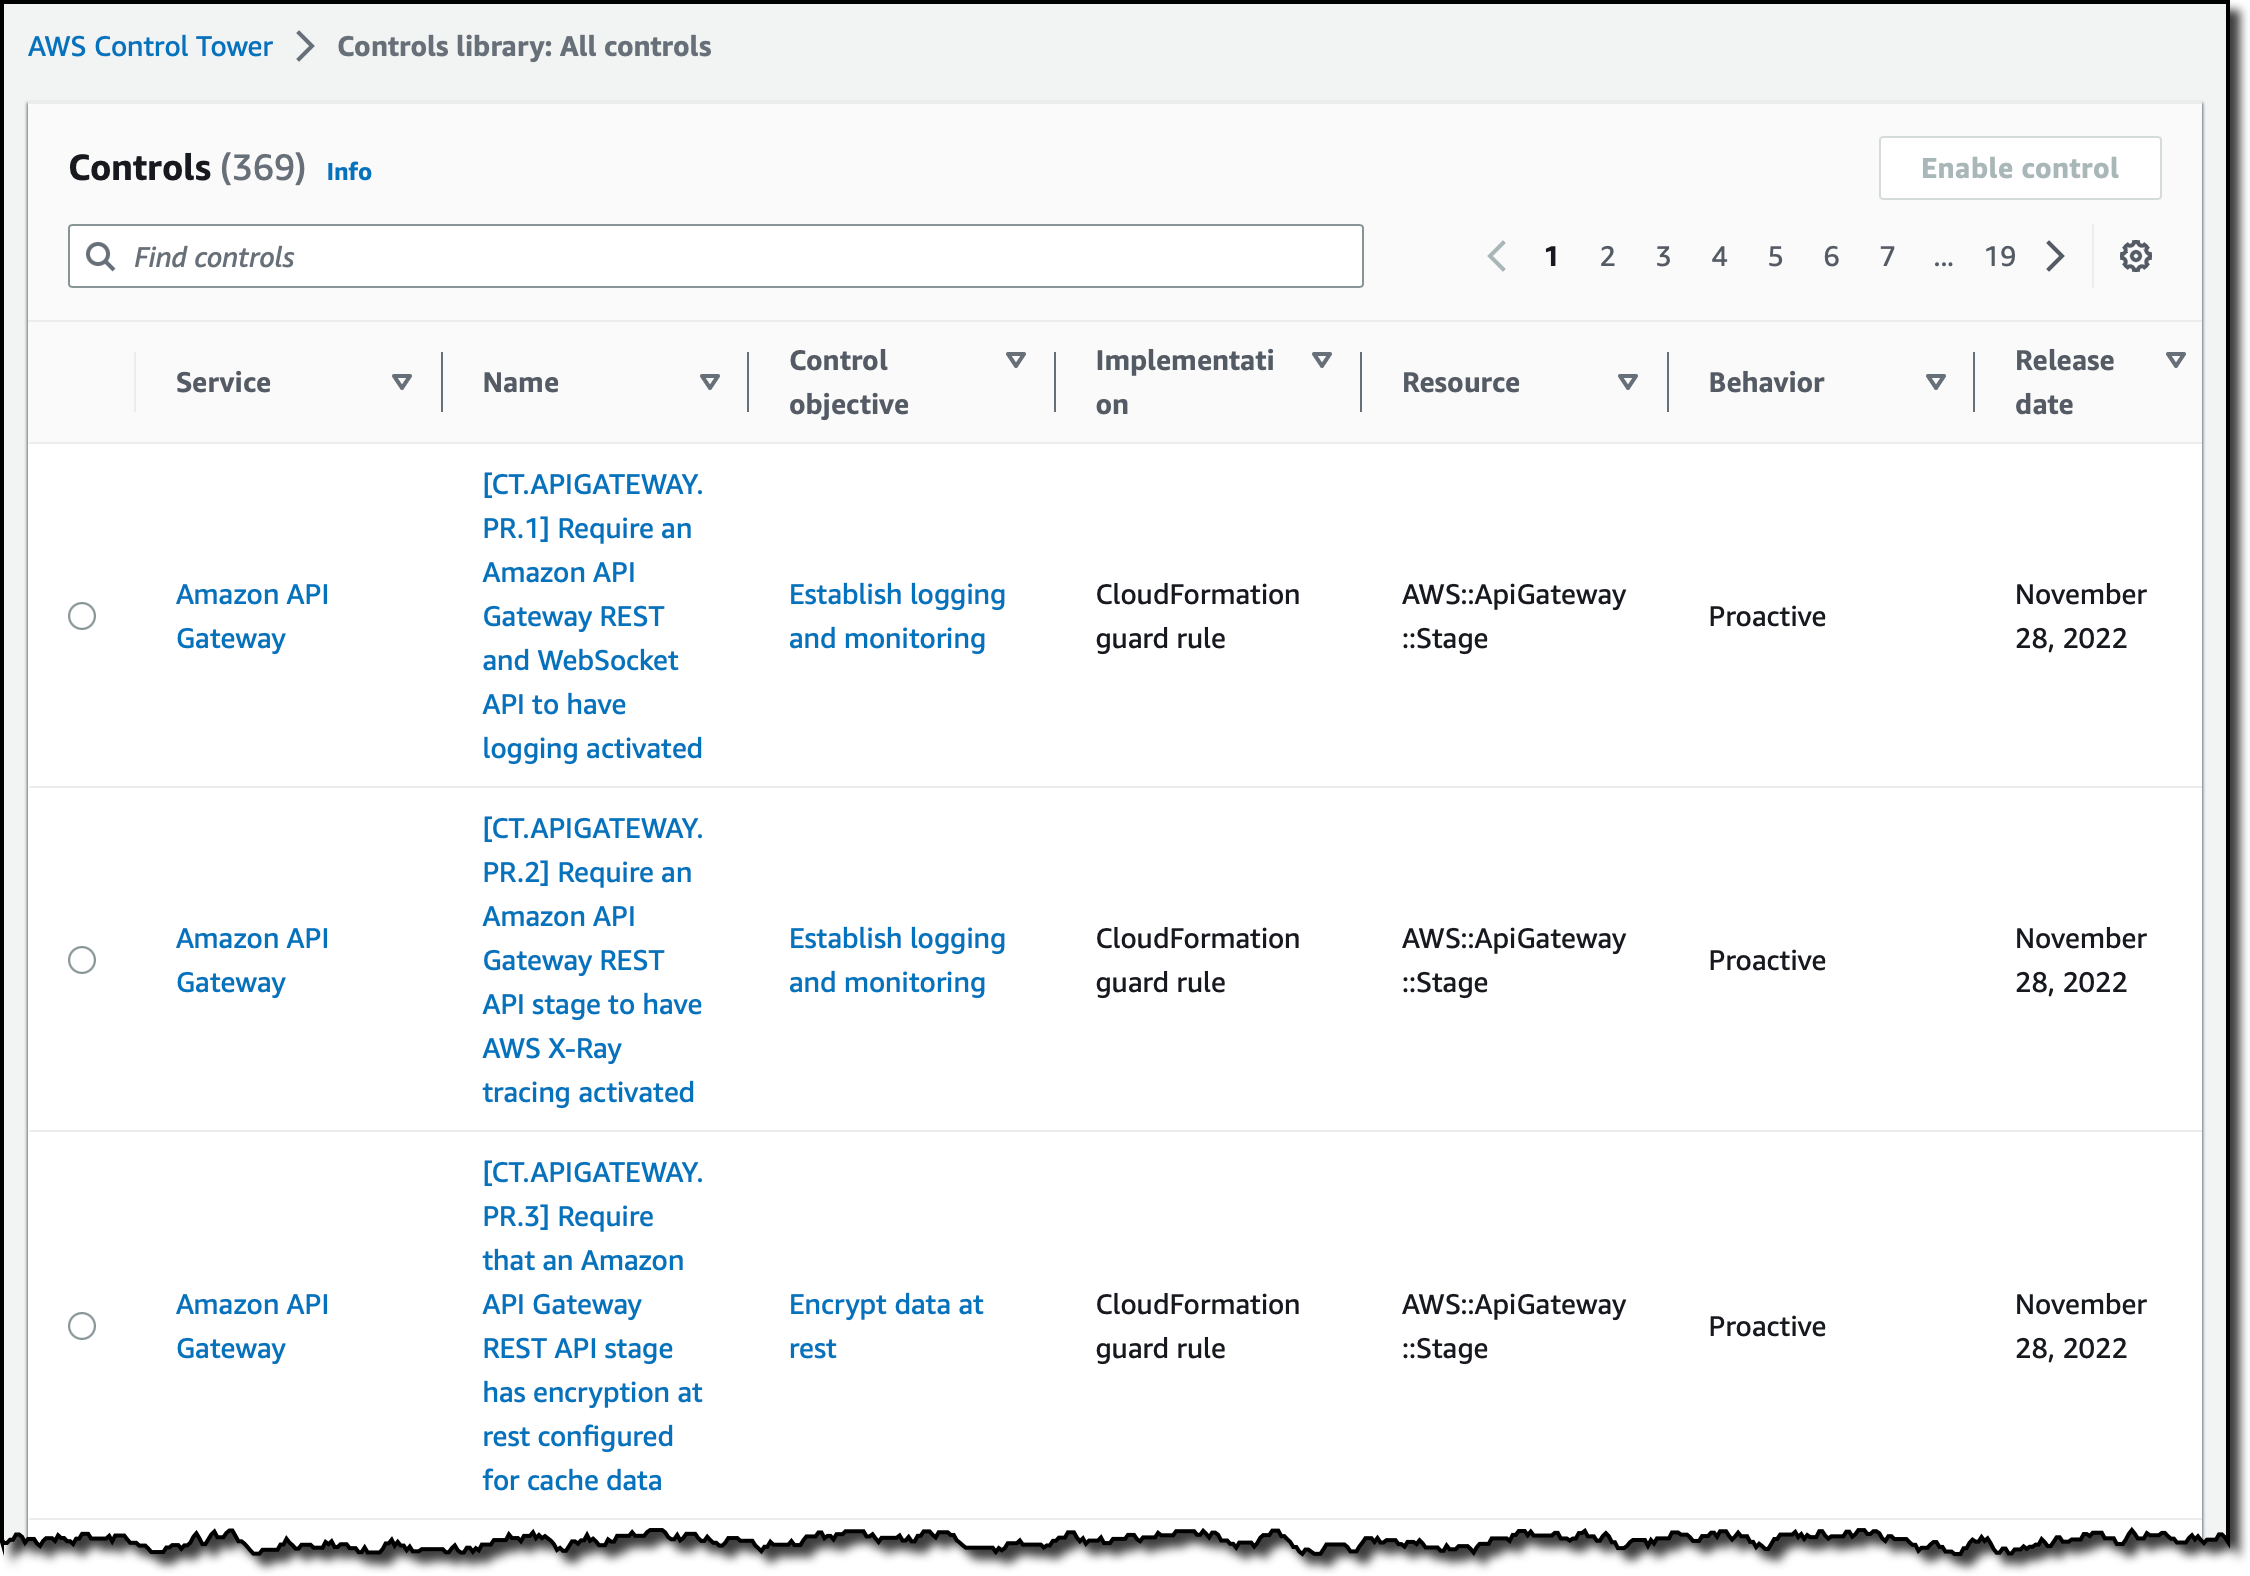Sort by Name column arrow
2250x1576 pixels.
(710, 382)
